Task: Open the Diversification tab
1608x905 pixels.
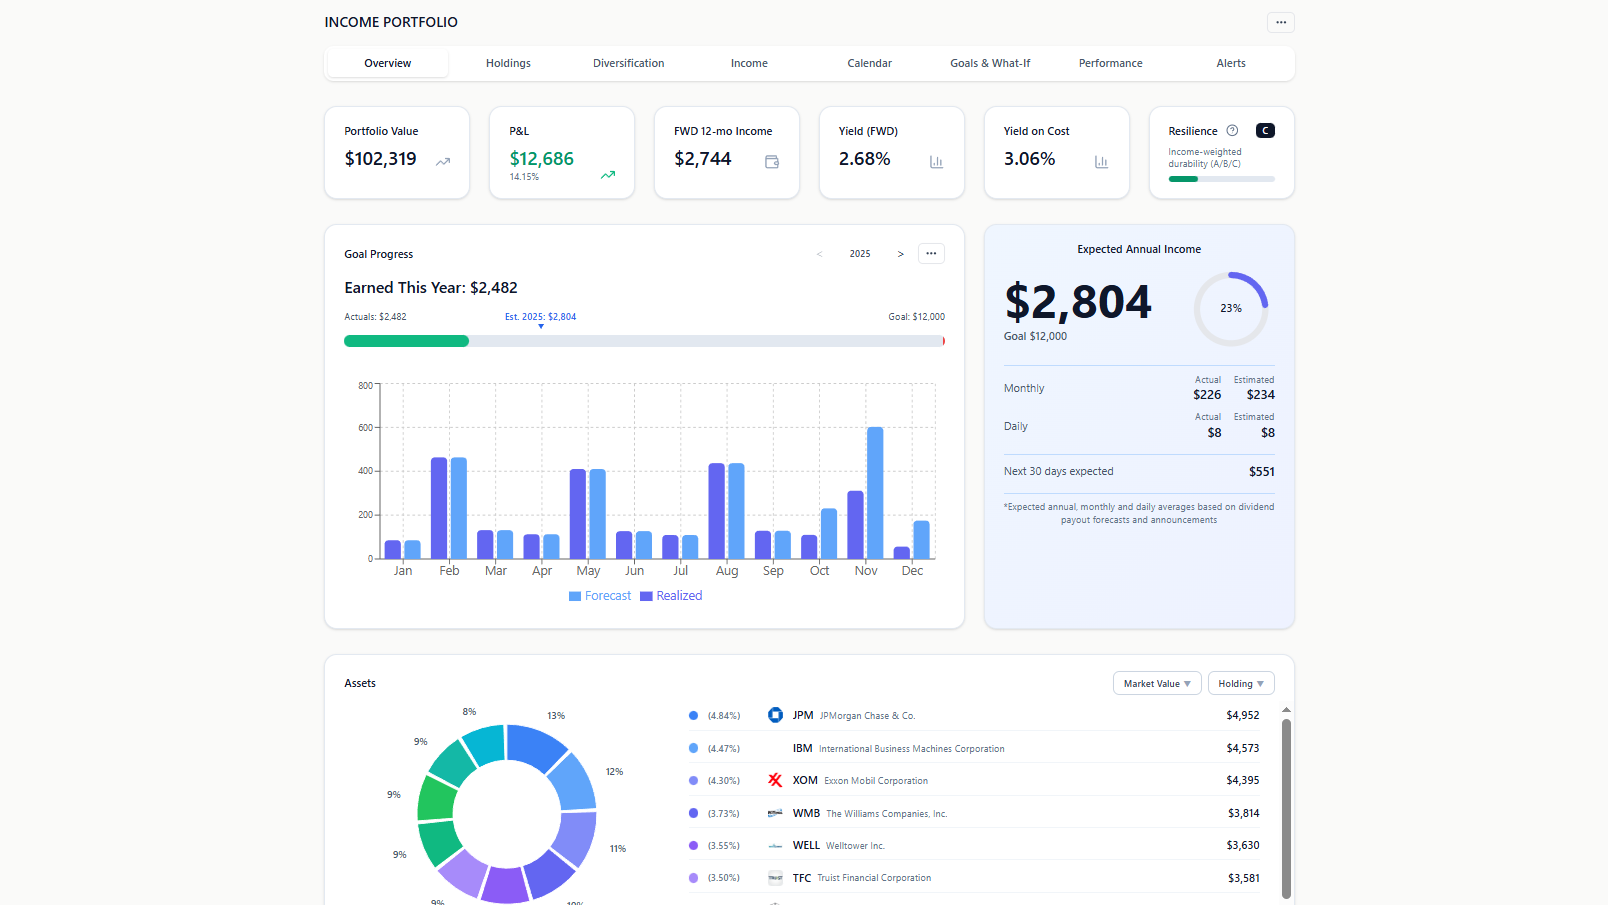Action: point(628,63)
